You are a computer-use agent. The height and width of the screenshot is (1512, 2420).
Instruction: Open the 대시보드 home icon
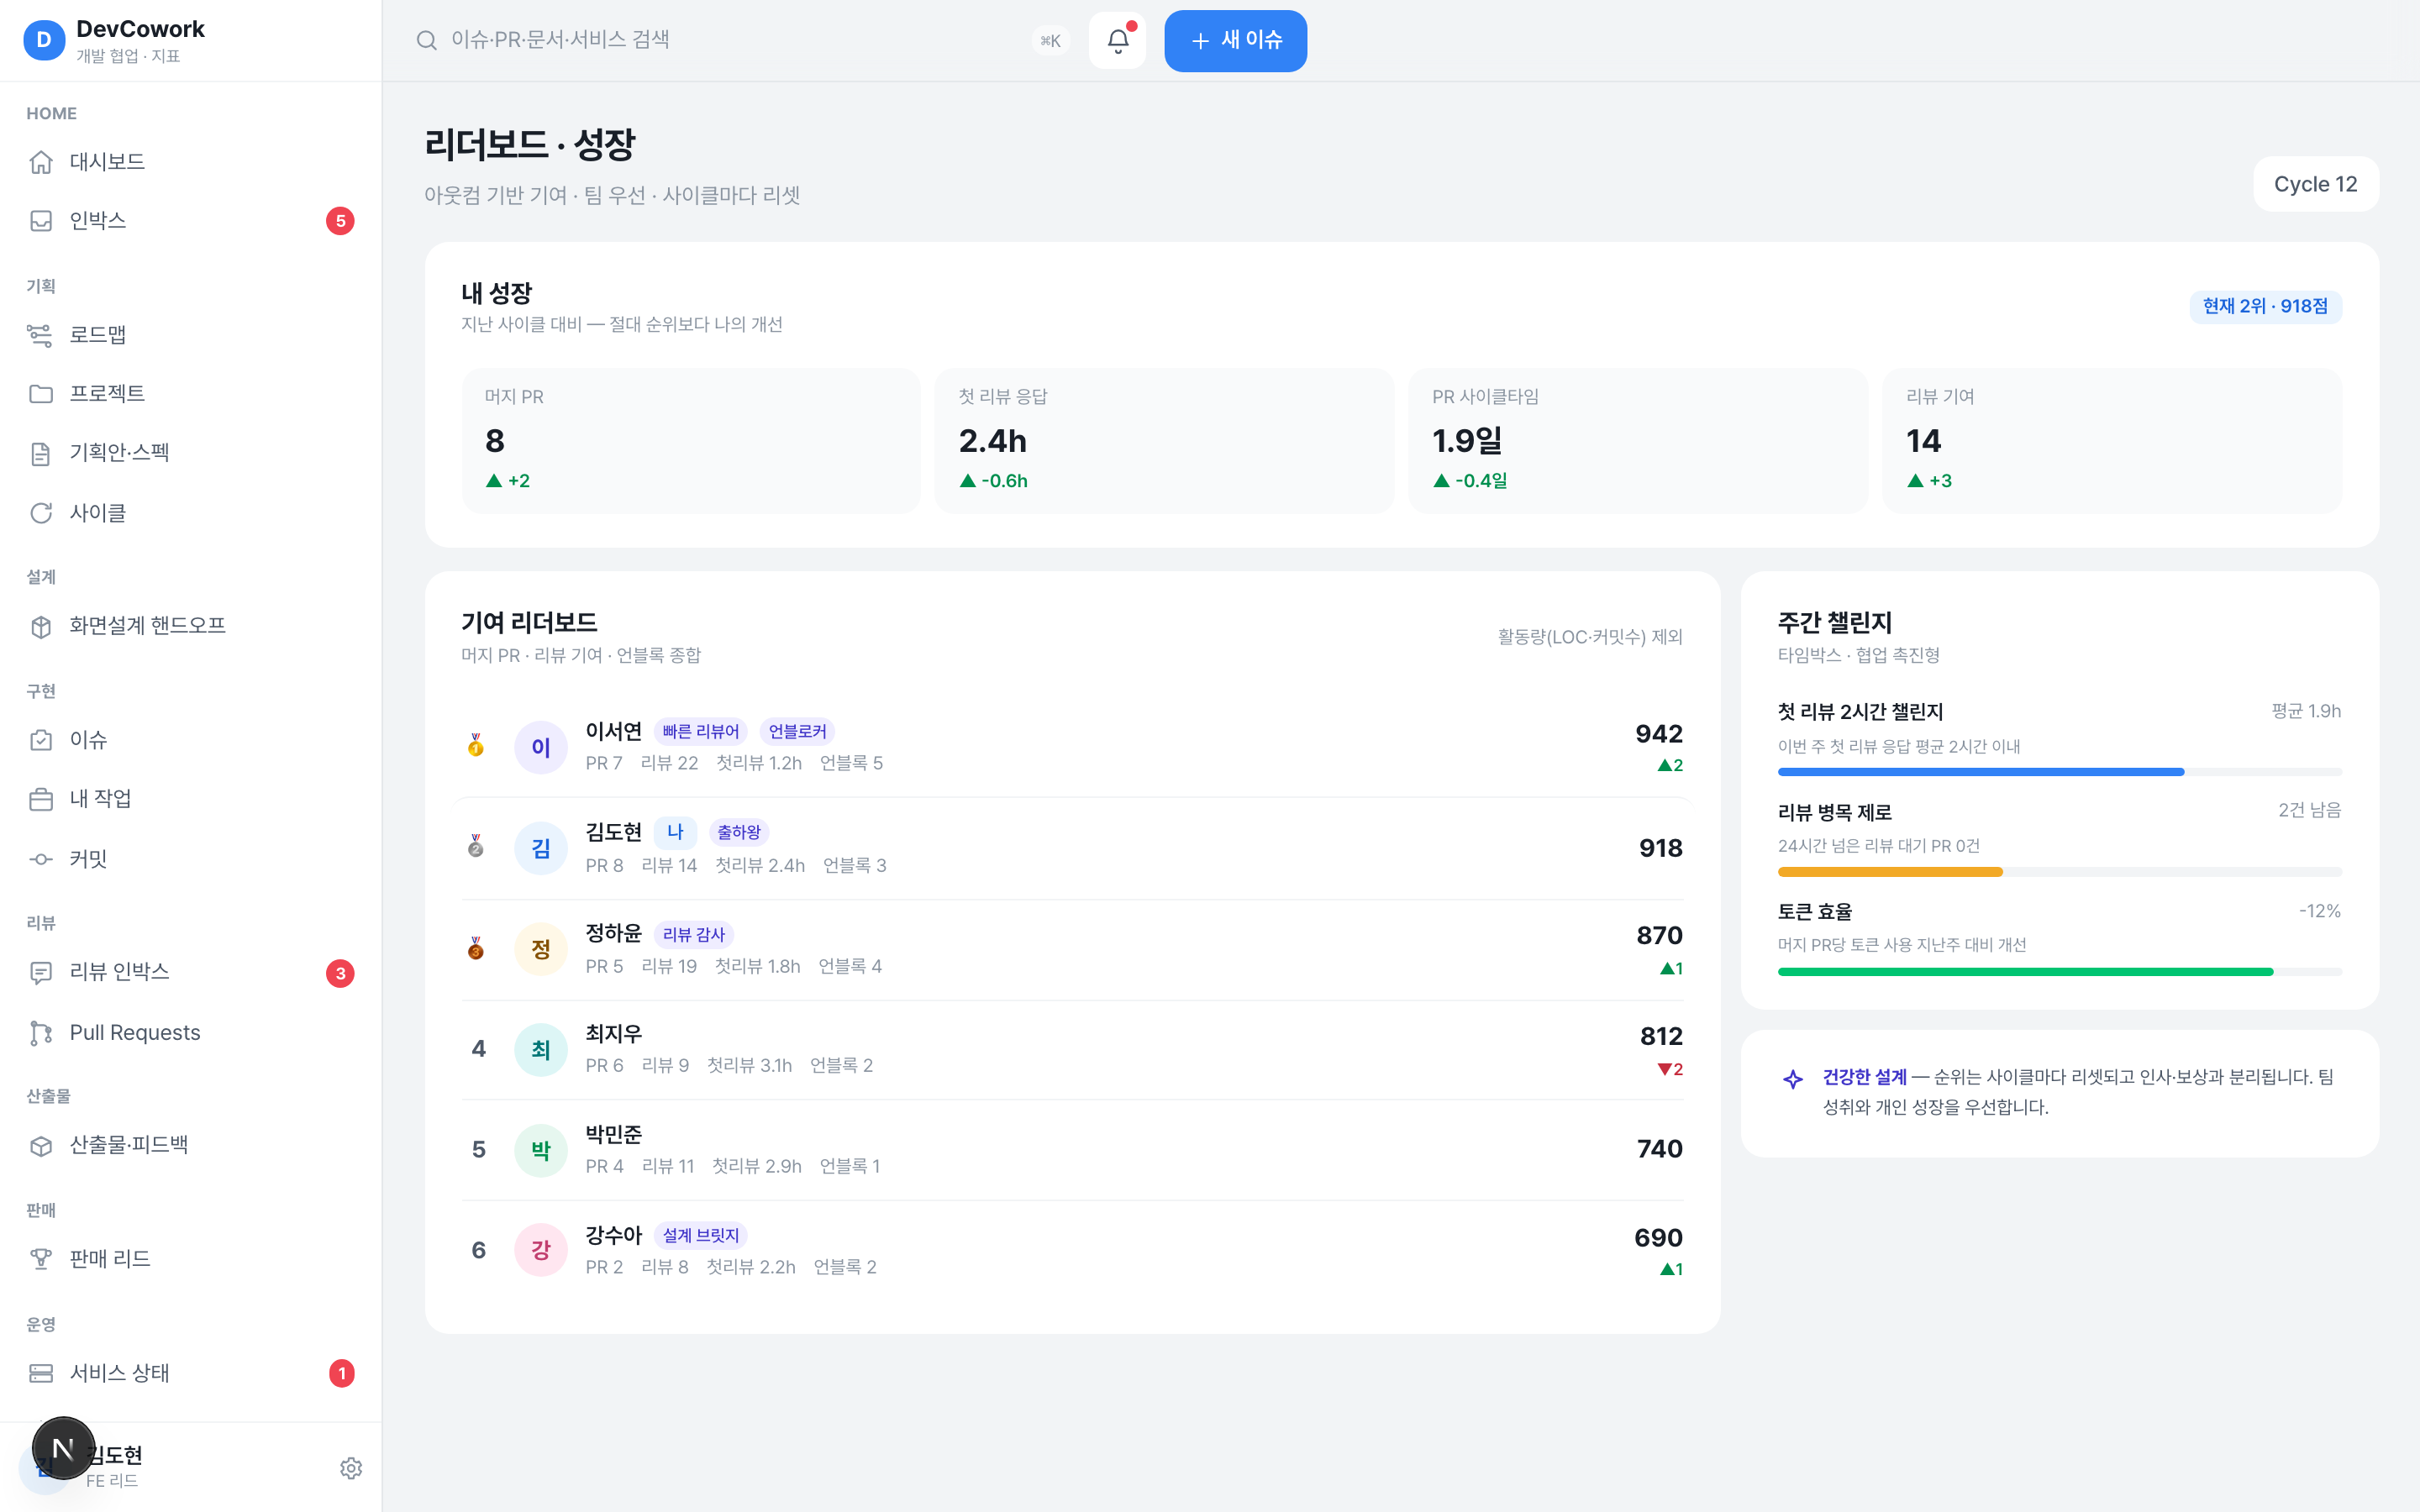41,162
